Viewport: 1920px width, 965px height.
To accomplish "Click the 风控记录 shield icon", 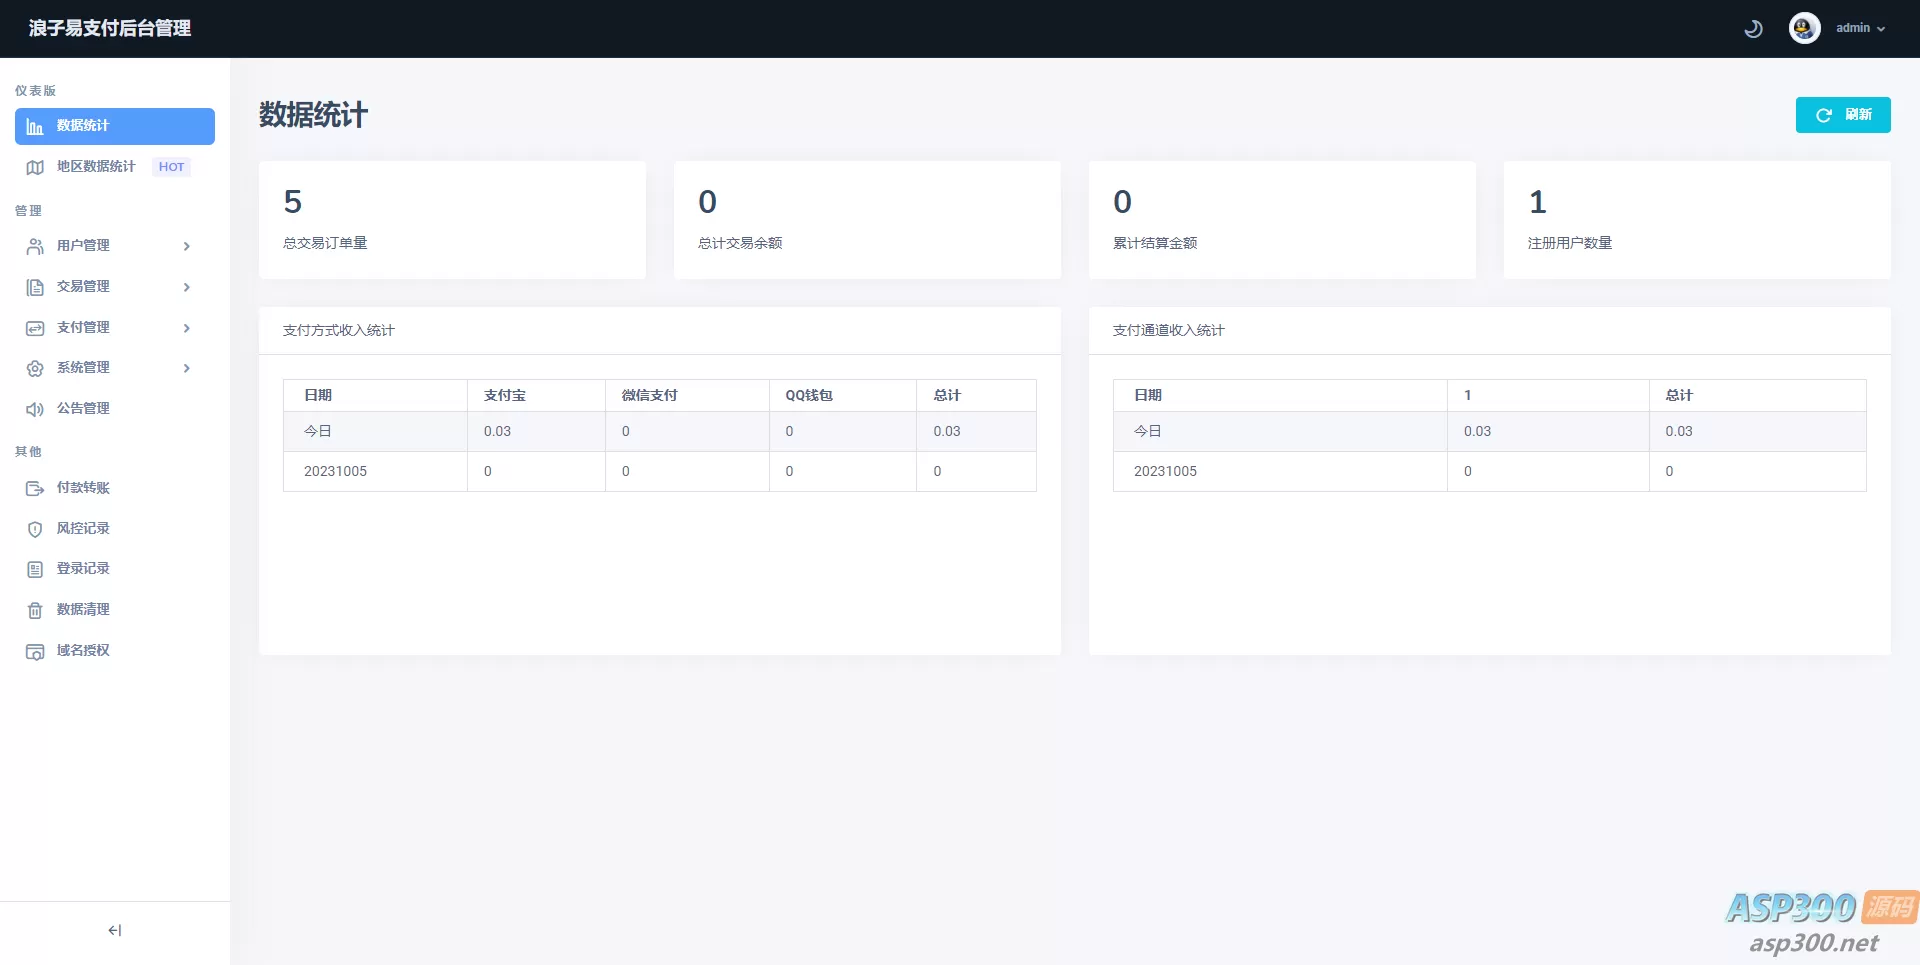I will click(x=35, y=529).
